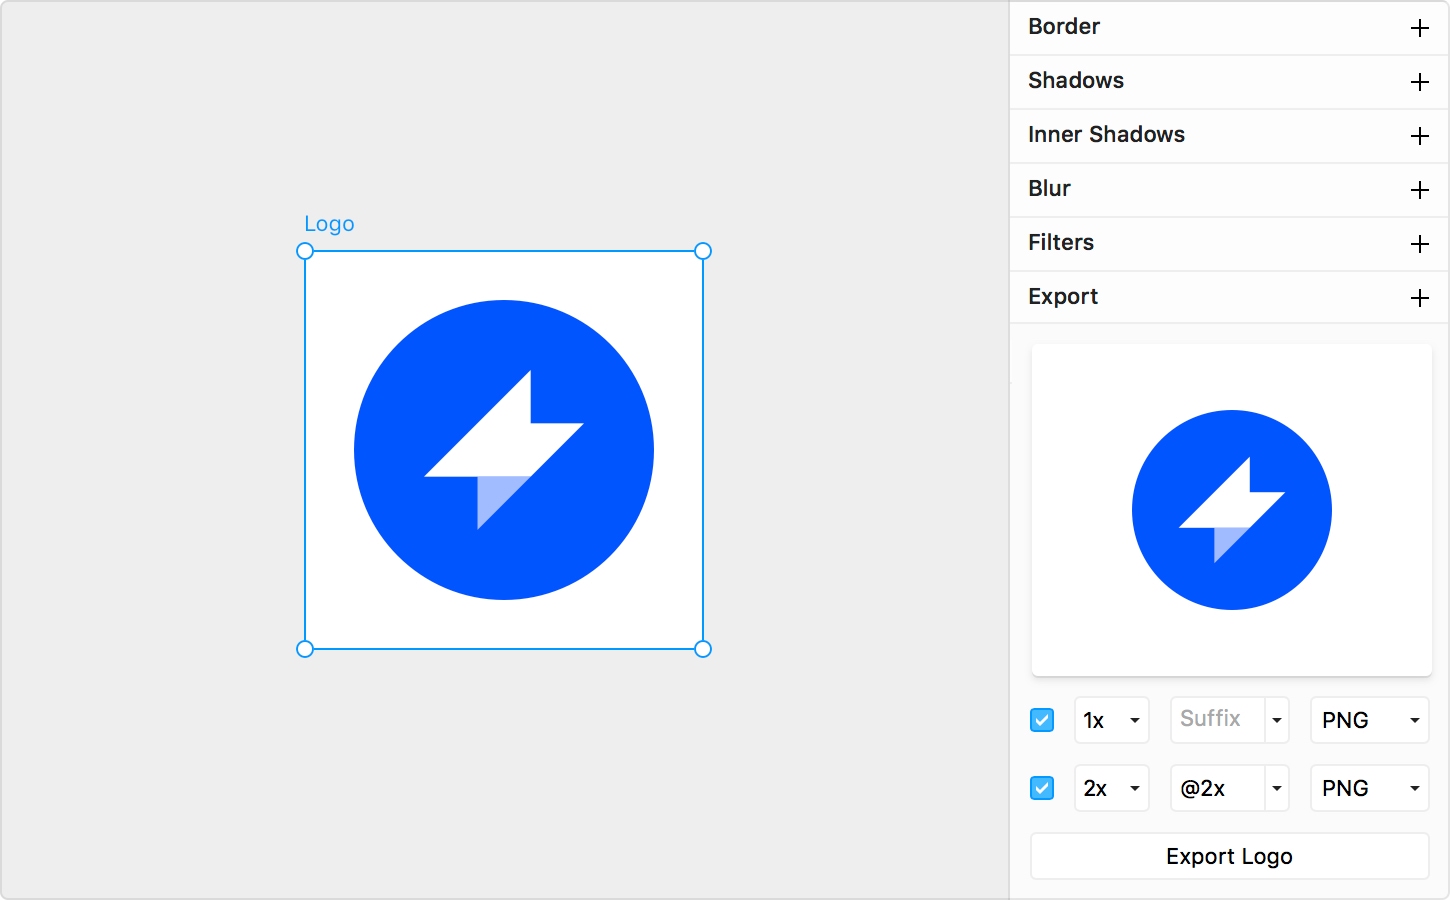Viewport: 1450px width, 900px height.
Task: Open the 2x scale dropdown
Action: 1112,788
